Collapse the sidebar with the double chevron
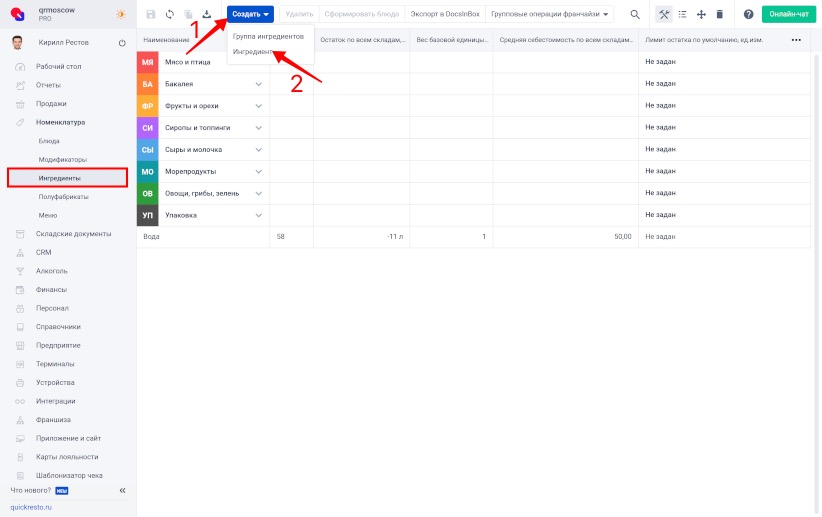 (x=123, y=490)
